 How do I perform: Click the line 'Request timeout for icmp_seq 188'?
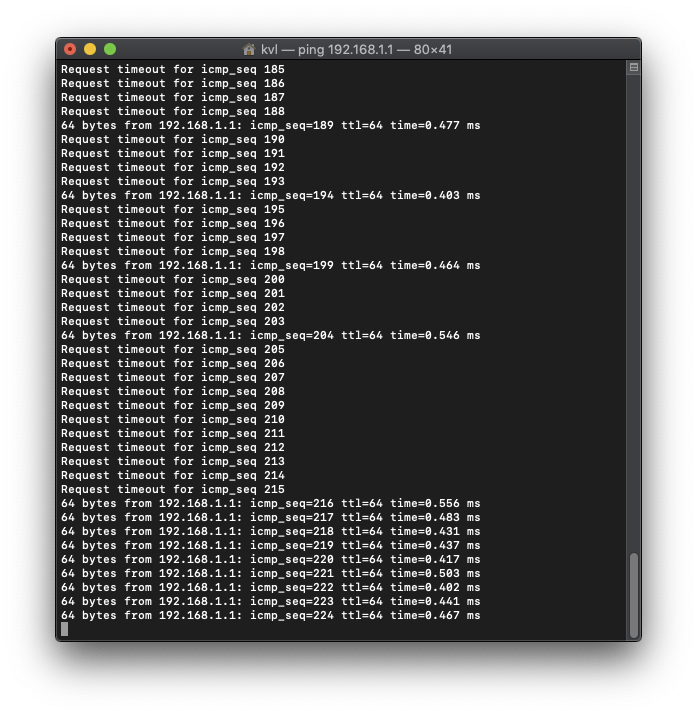(173, 111)
